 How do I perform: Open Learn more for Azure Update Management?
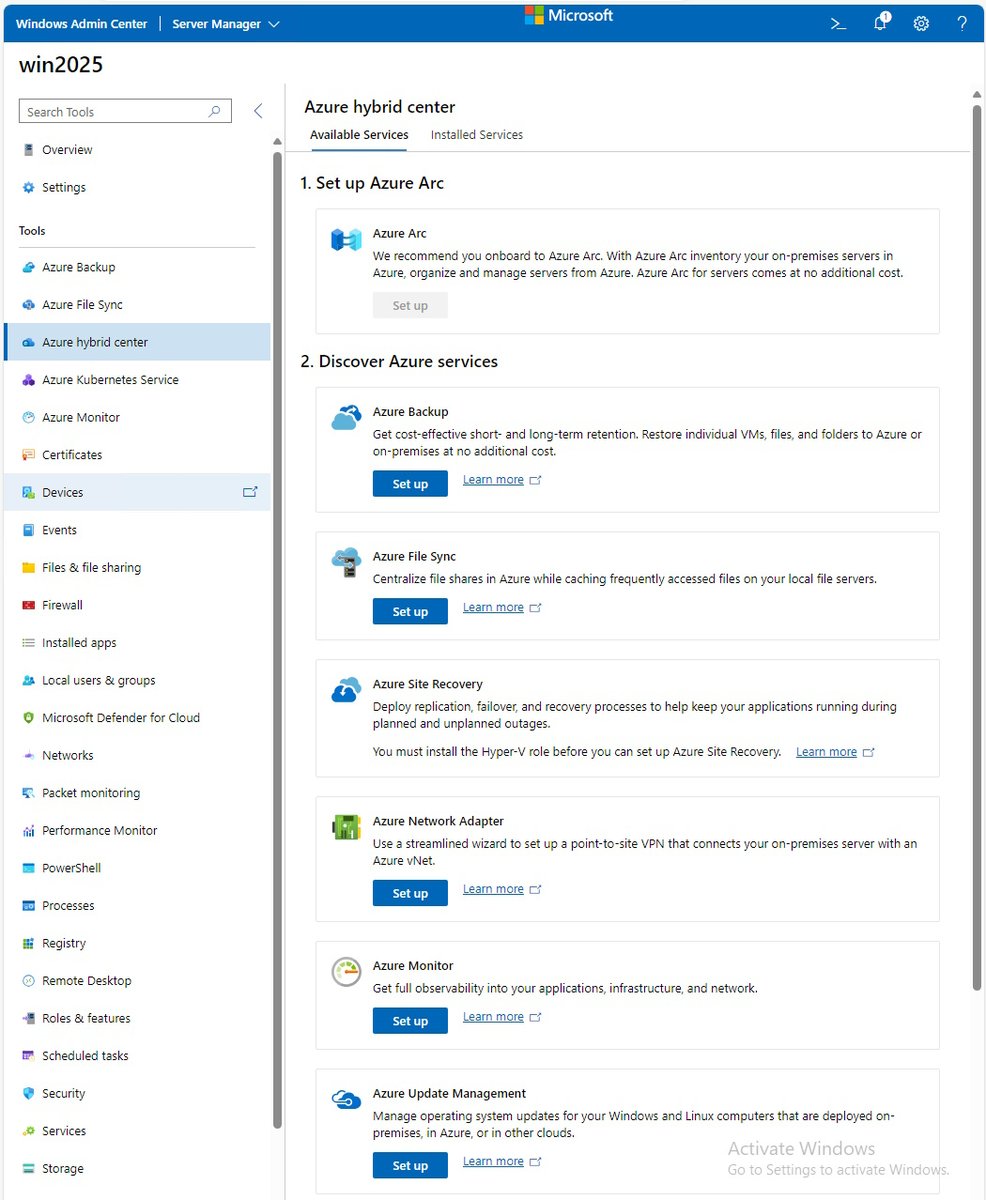coord(502,1161)
